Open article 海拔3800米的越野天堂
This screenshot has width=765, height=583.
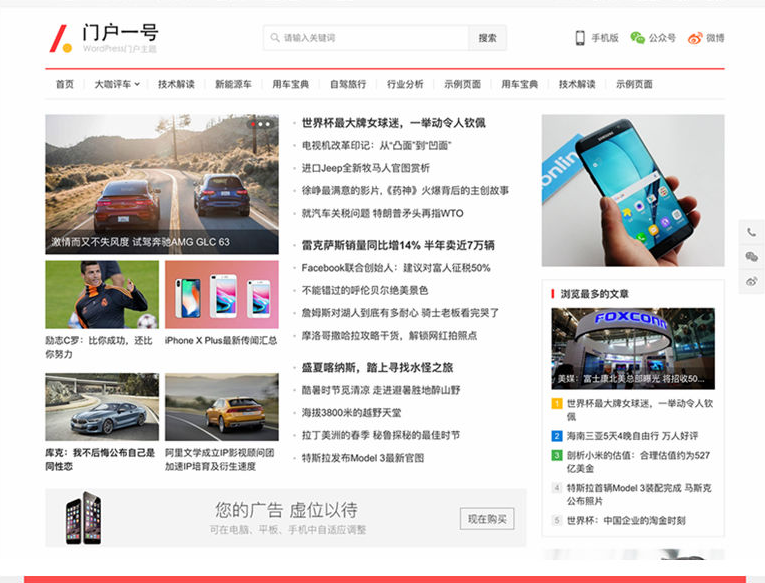coord(351,413)
